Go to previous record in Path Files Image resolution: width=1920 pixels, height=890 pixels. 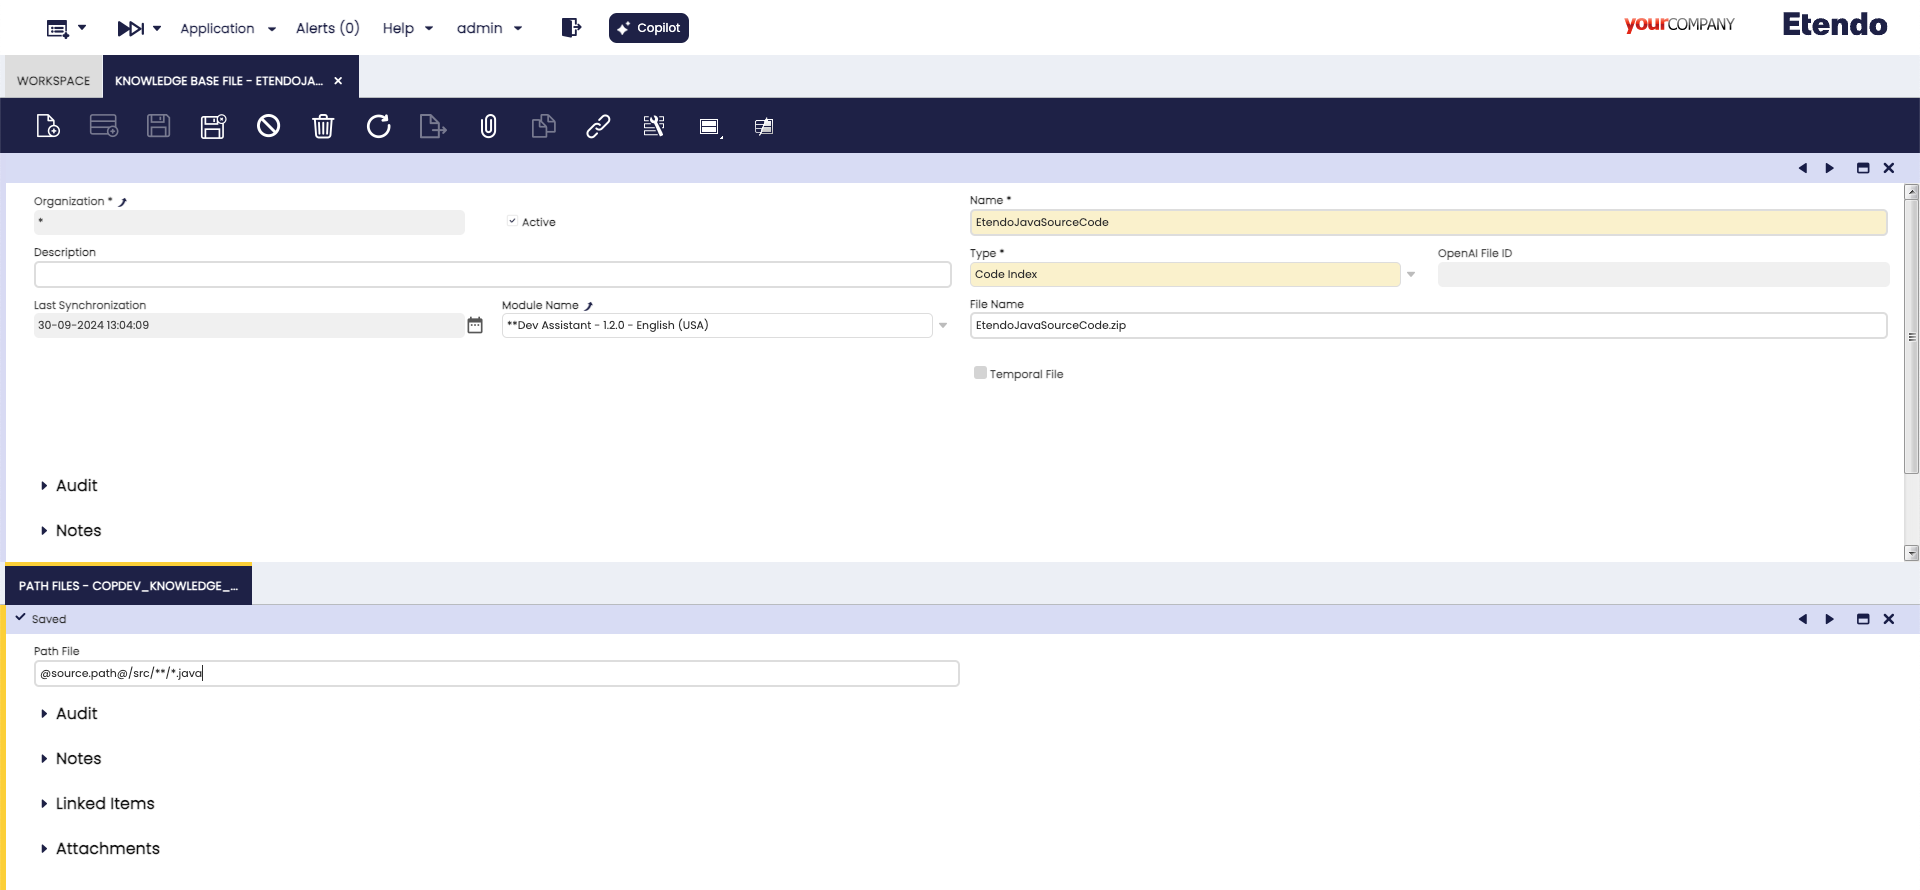[1803, 619]
